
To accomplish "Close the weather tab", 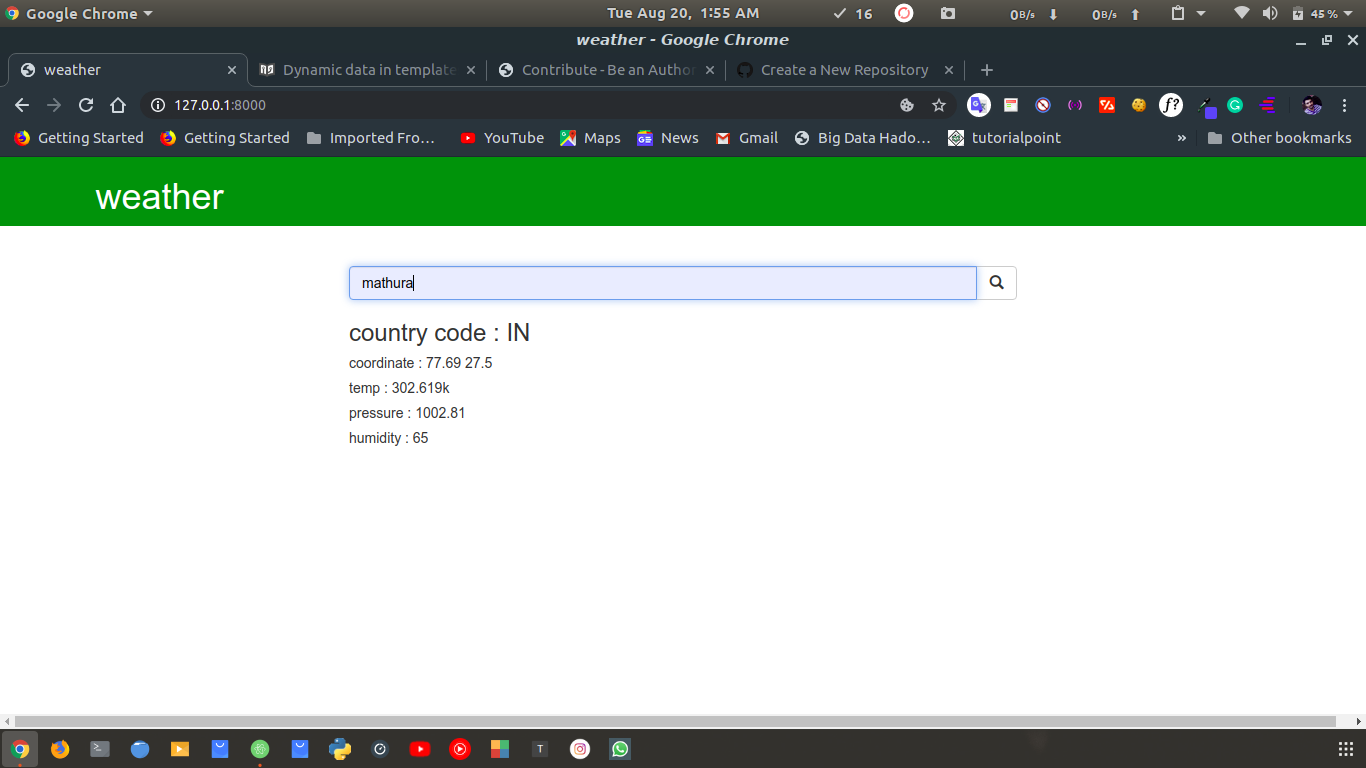I will pos(232,70).
